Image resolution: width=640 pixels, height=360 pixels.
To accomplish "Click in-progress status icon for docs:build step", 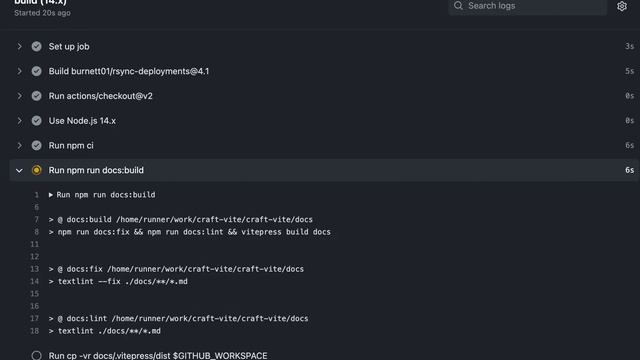I will point(36,170).
